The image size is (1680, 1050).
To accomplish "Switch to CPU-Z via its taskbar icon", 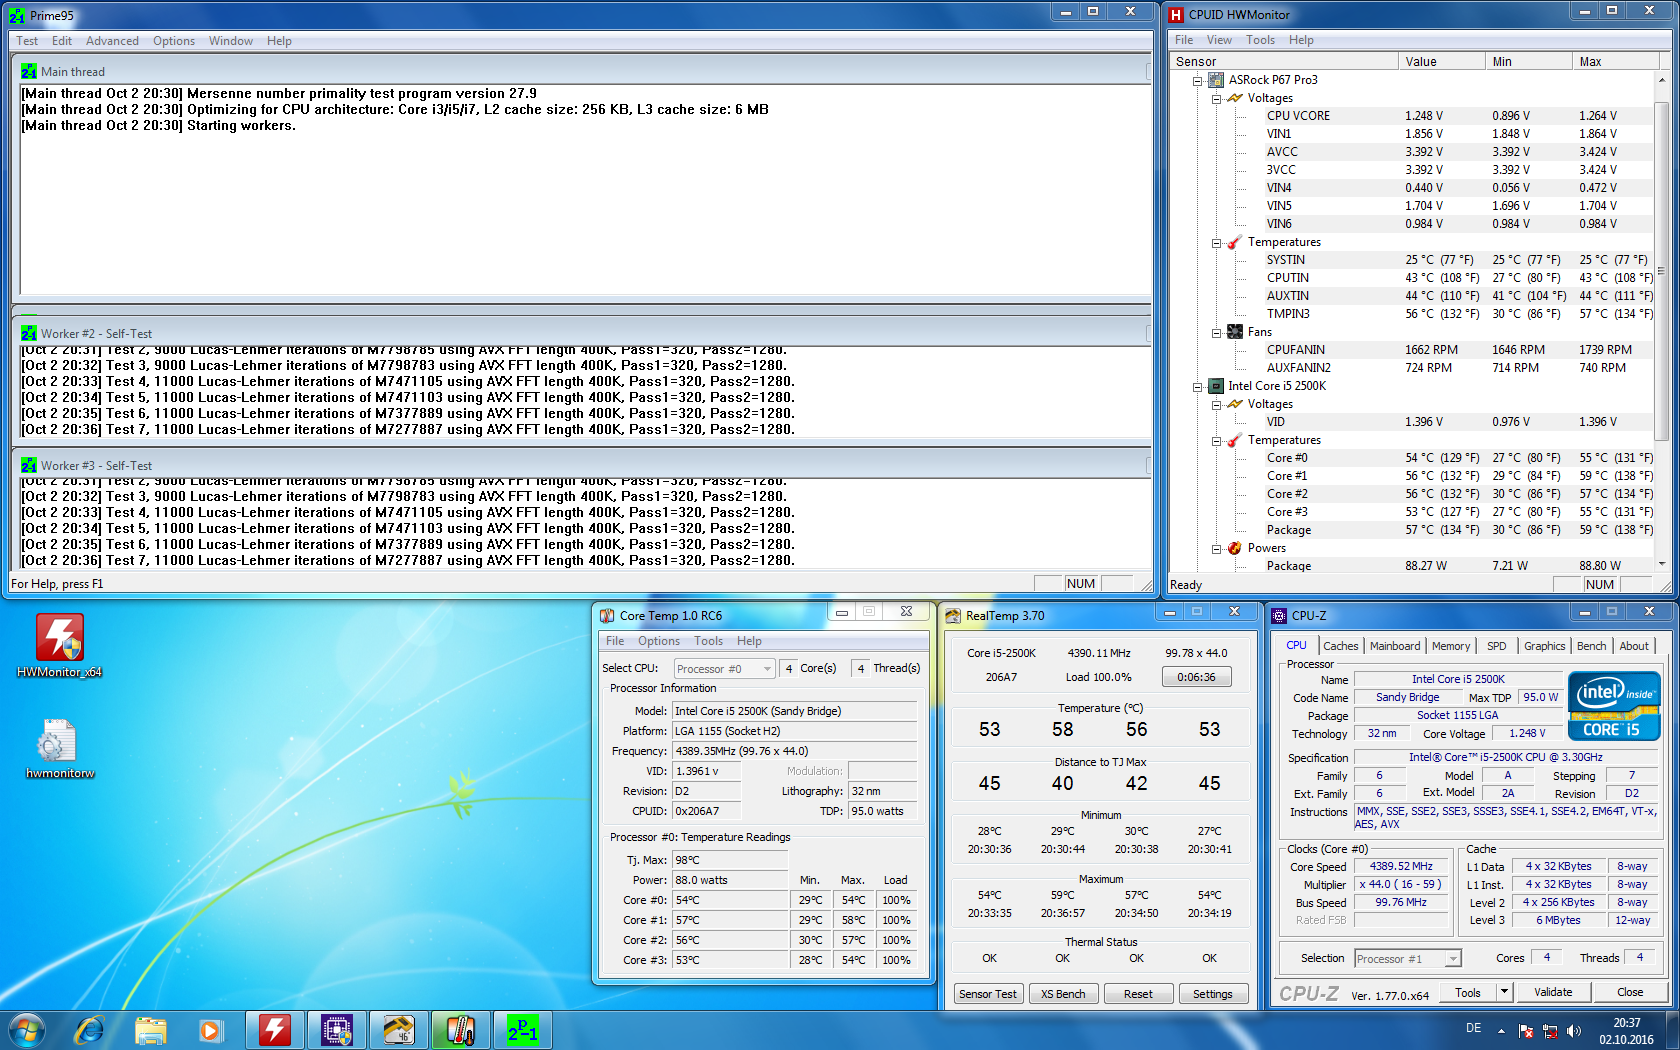I will 337,1030.
